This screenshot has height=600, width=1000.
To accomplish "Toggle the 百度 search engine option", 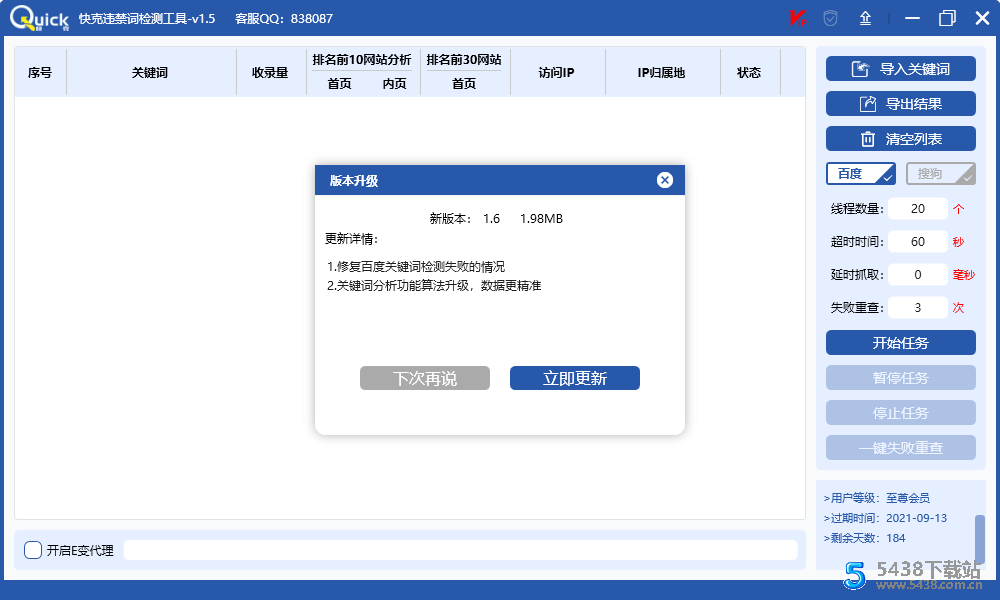I will [x=860, y=173].
